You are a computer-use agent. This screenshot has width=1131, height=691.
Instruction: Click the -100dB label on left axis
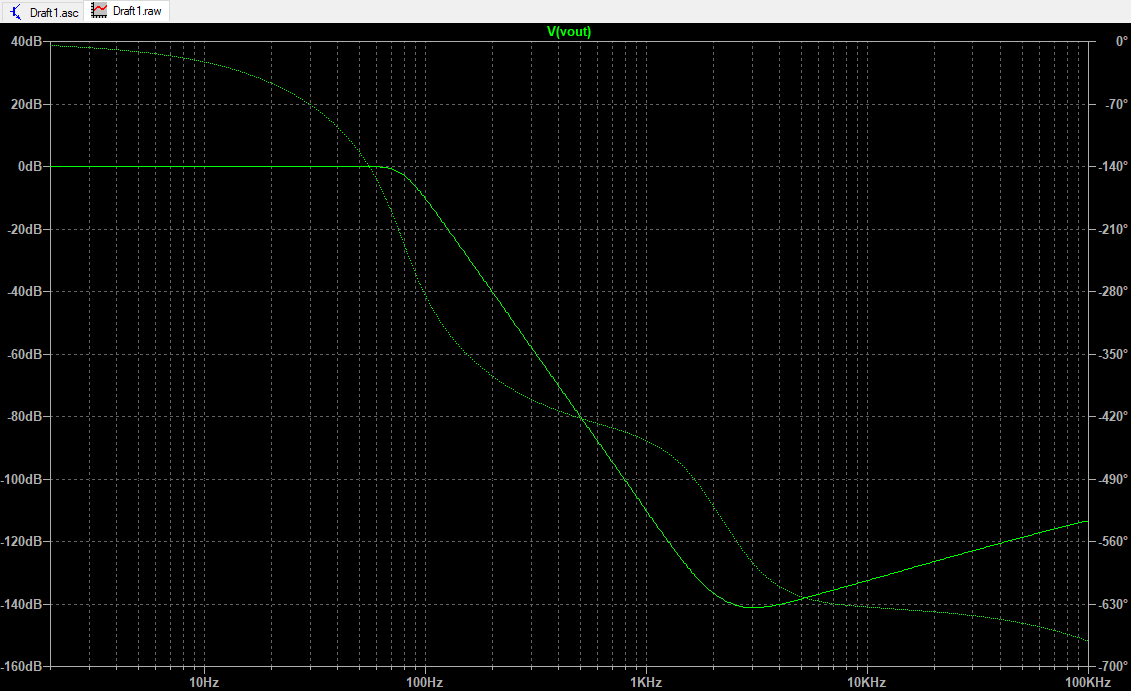tap(22, 479)
